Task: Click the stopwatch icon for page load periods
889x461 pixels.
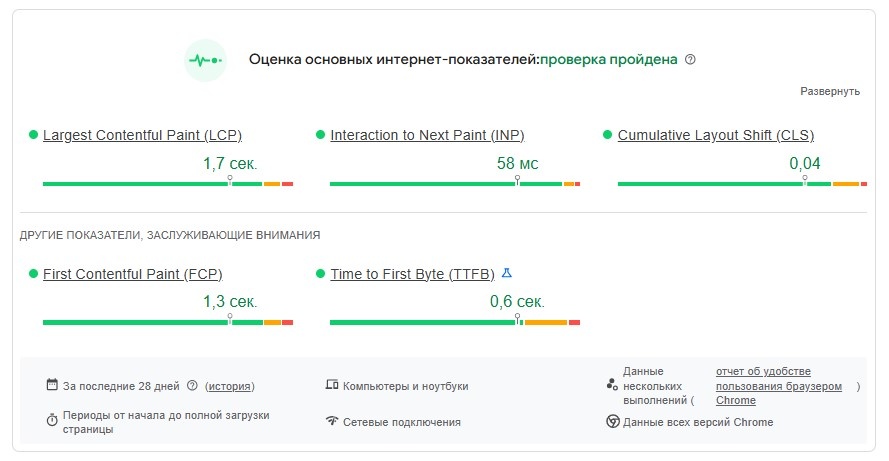Action: pos(52,420)
